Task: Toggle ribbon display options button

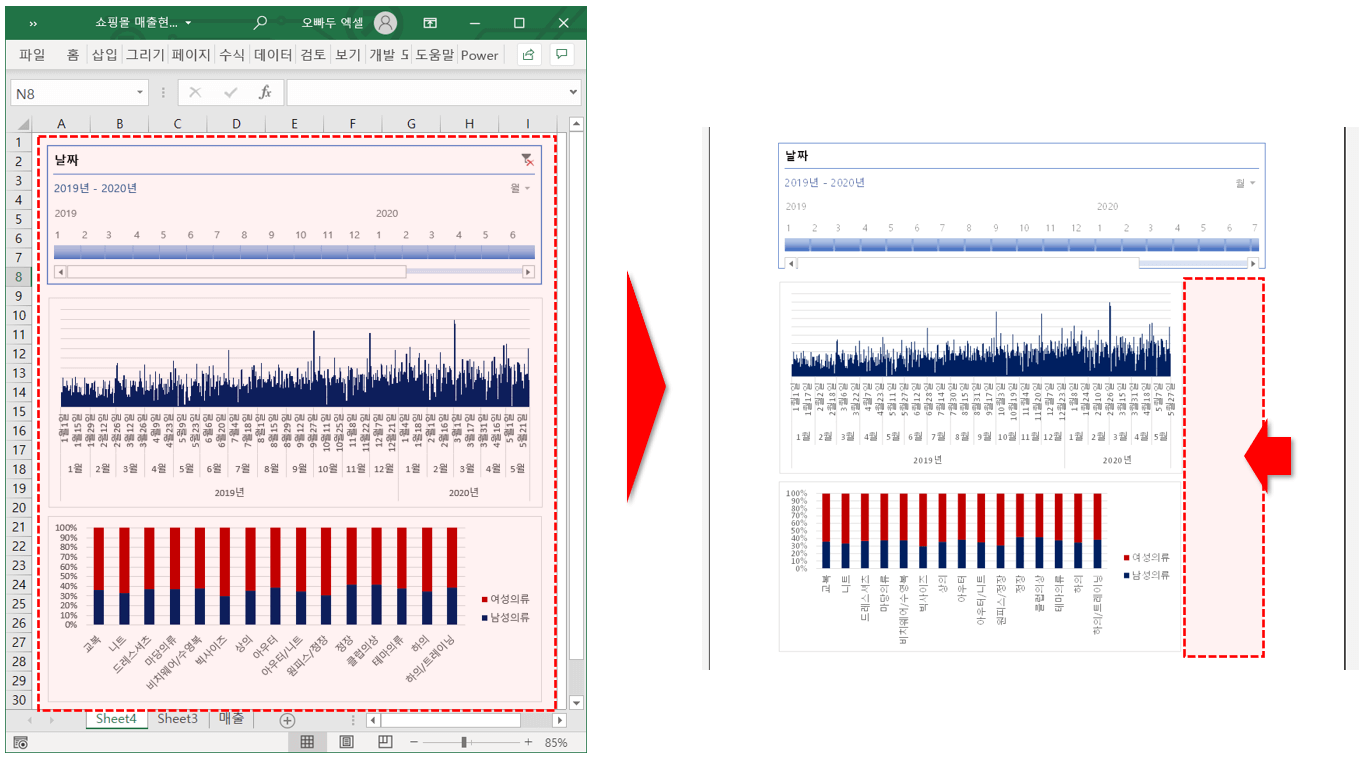Action: pyautogui.click(x=430, y=22)
